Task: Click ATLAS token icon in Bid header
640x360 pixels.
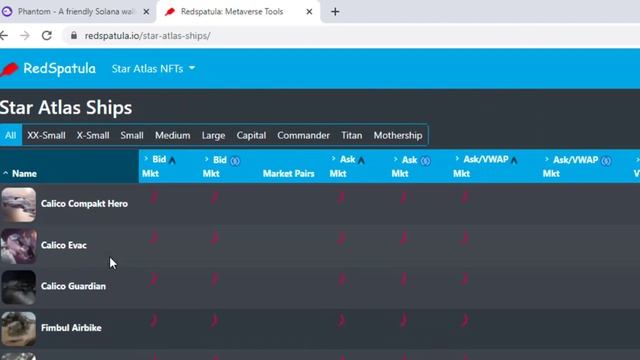Action: [x=172, y=160]
